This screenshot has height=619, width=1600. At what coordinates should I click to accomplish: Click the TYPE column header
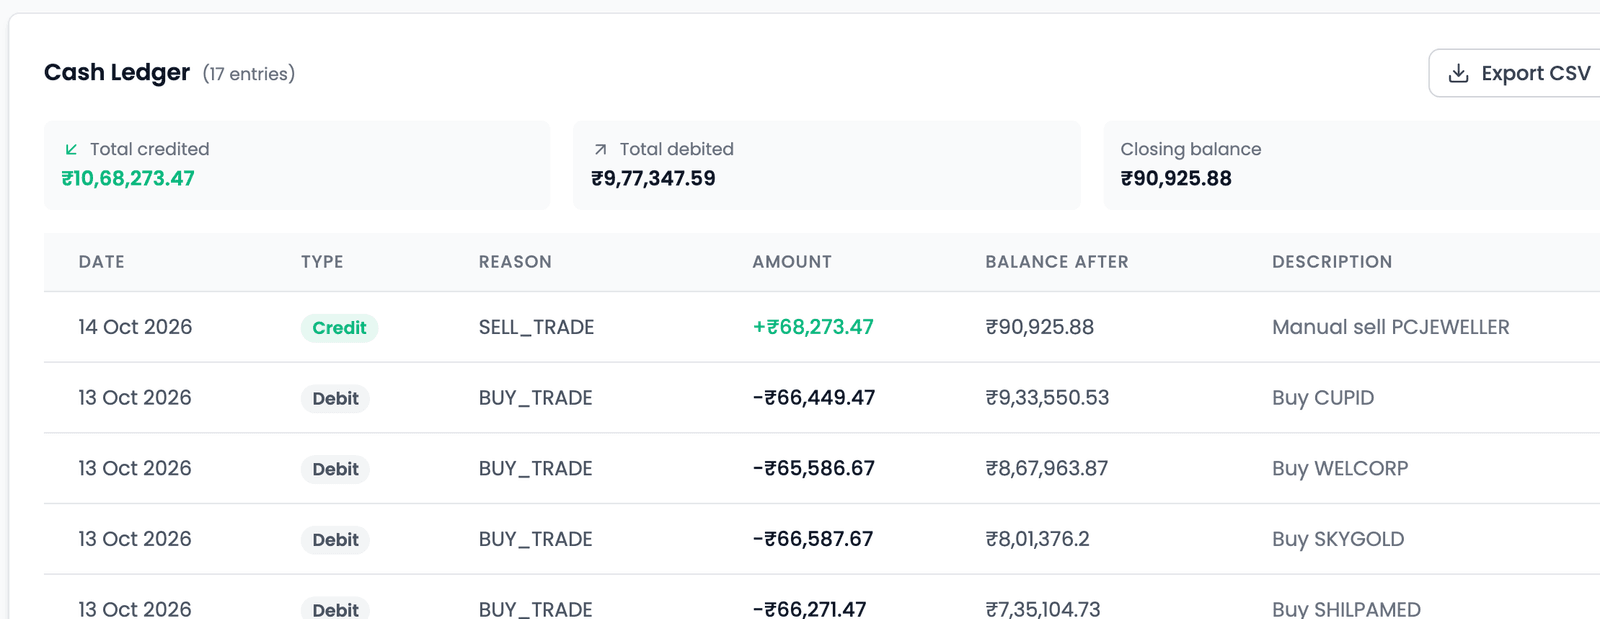click(x=322, y=262)
